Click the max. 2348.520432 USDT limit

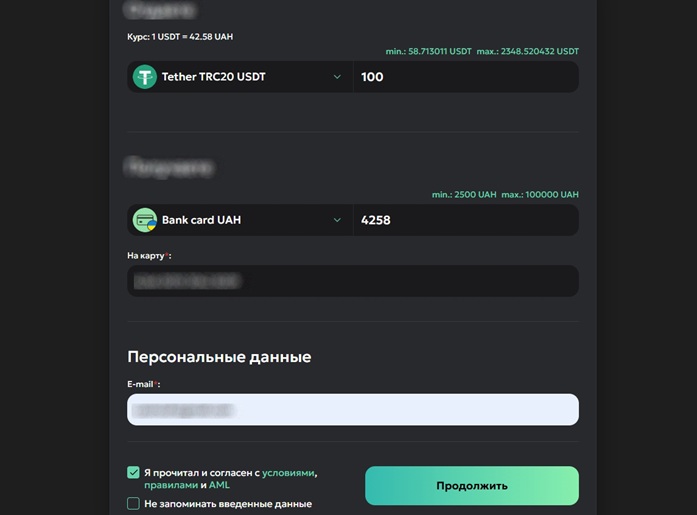(527, 51)
